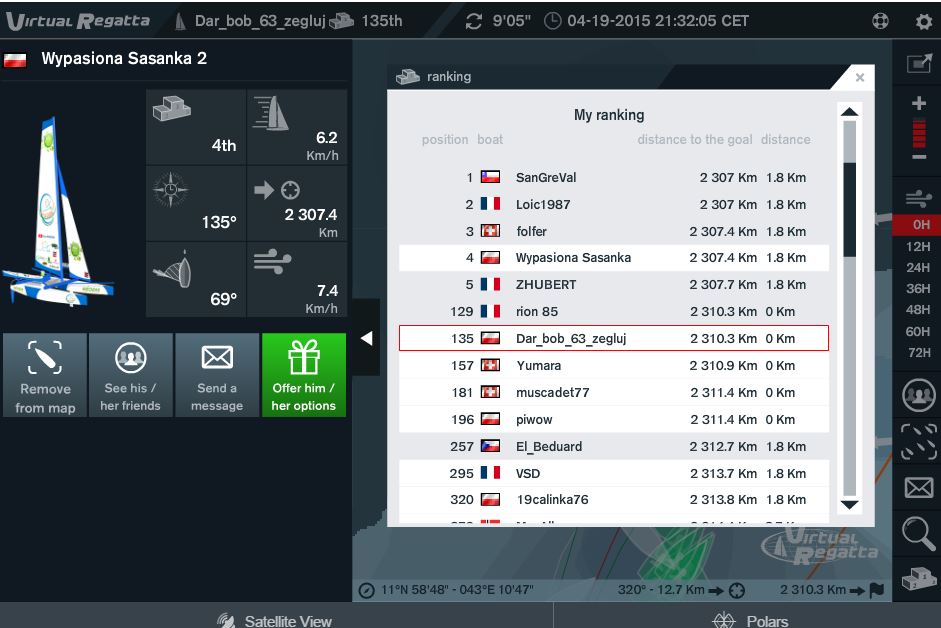The image size is (941, 628).
Task: Click the trimaran boat image
Action: (x=58, y=211)
